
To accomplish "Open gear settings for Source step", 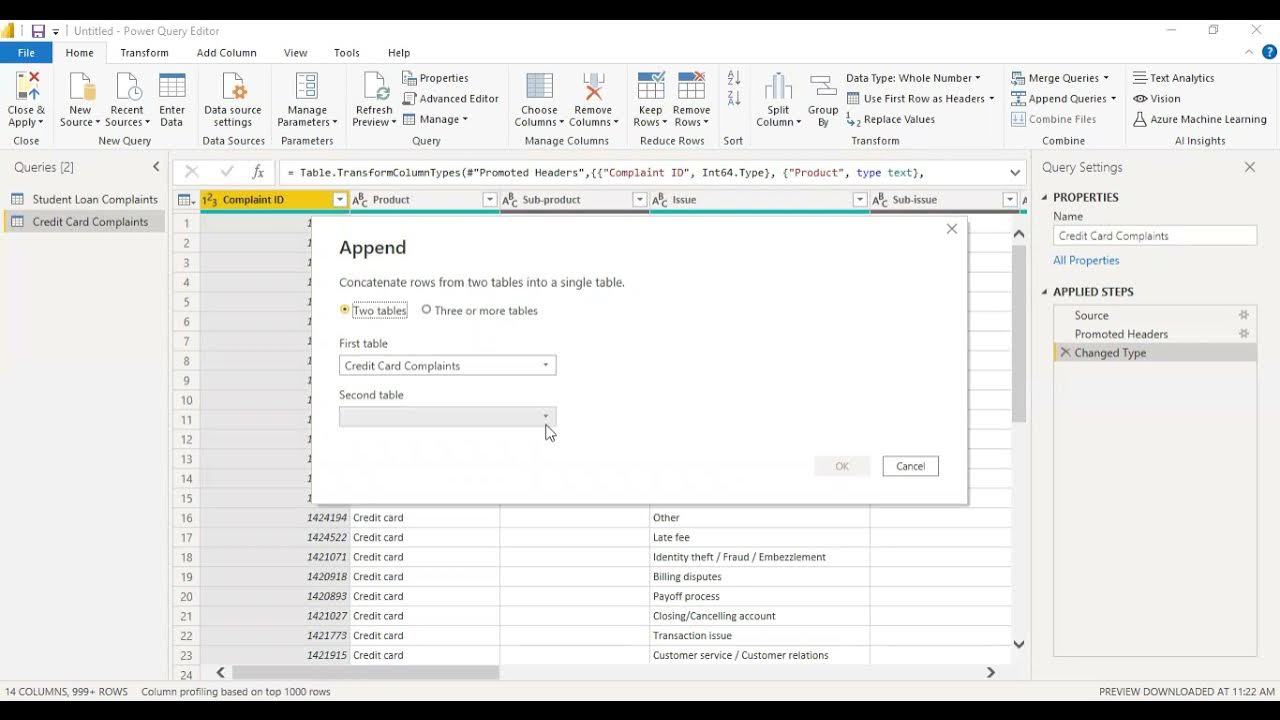I will [x=1244, y=315].
